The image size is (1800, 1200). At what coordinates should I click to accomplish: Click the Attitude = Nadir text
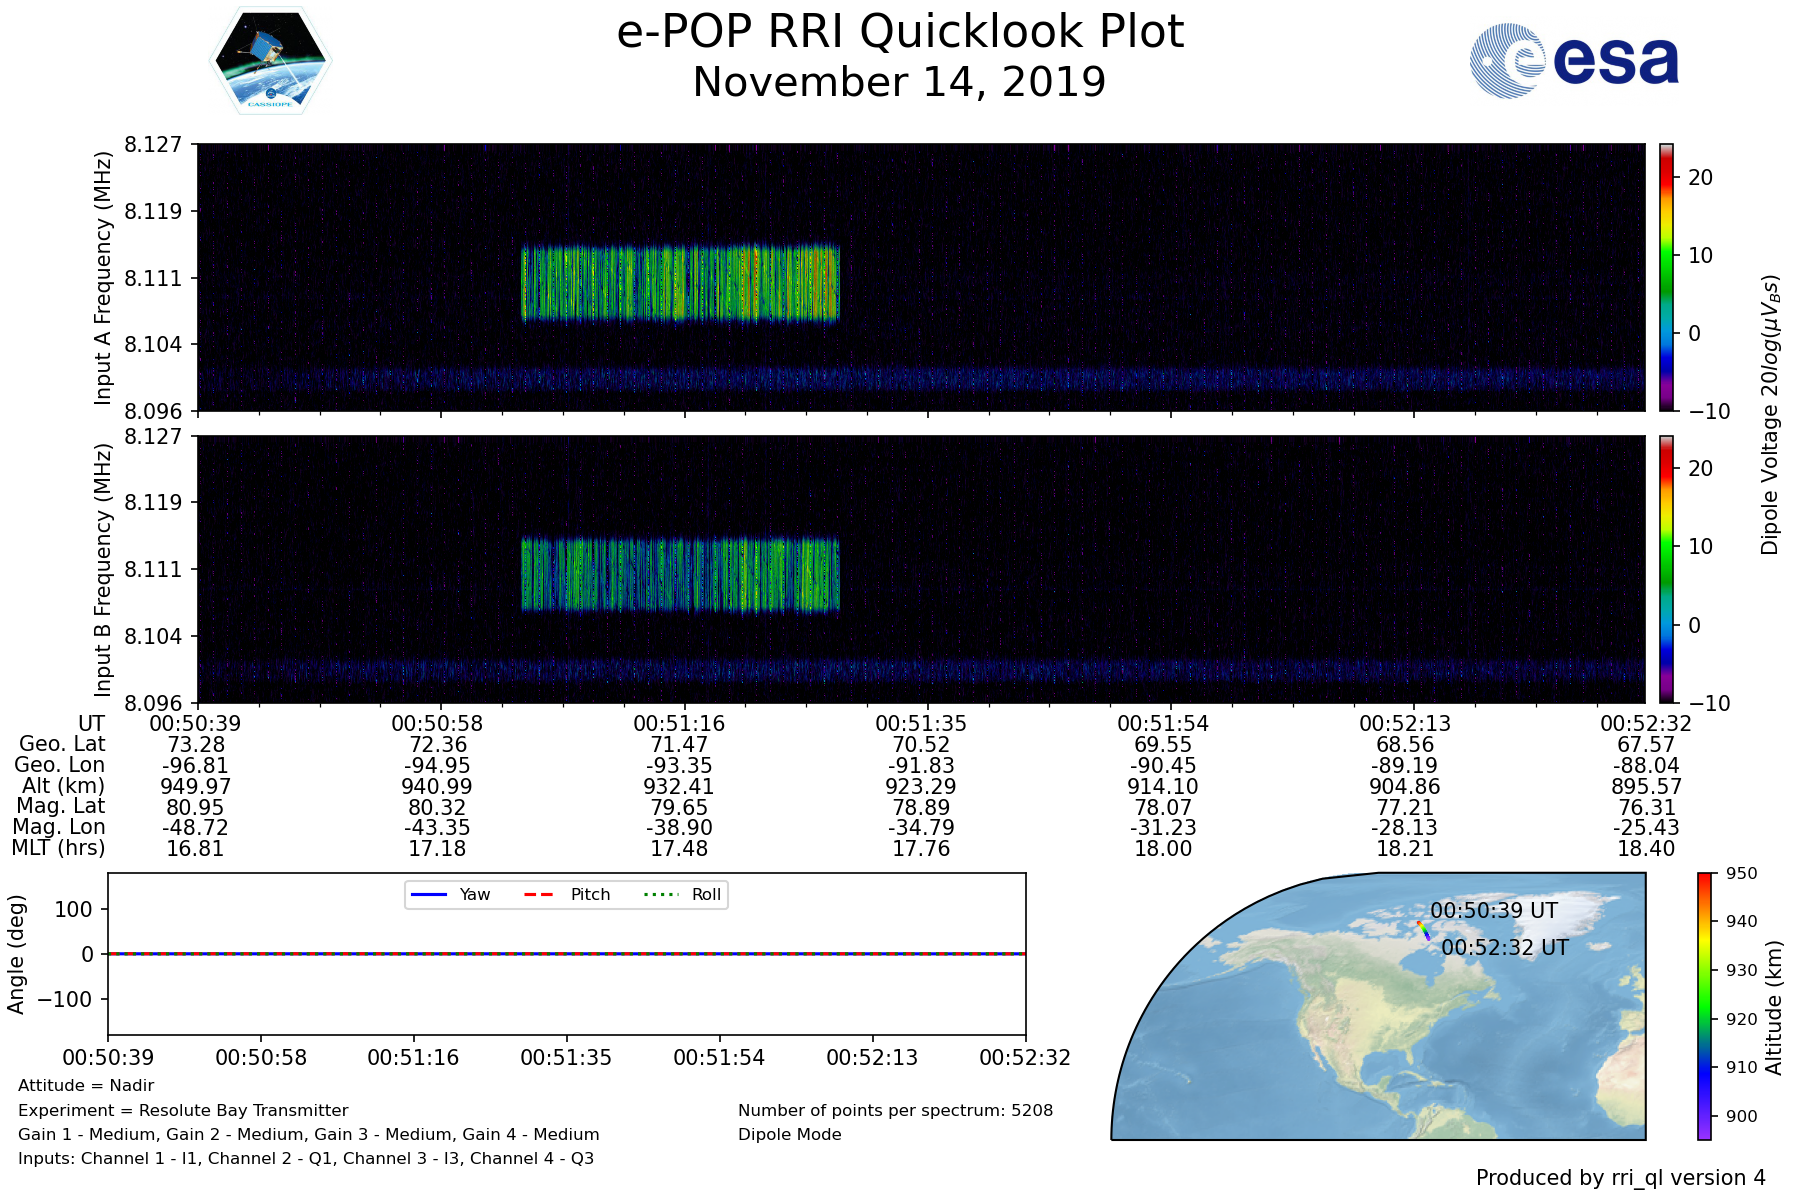86,1085
